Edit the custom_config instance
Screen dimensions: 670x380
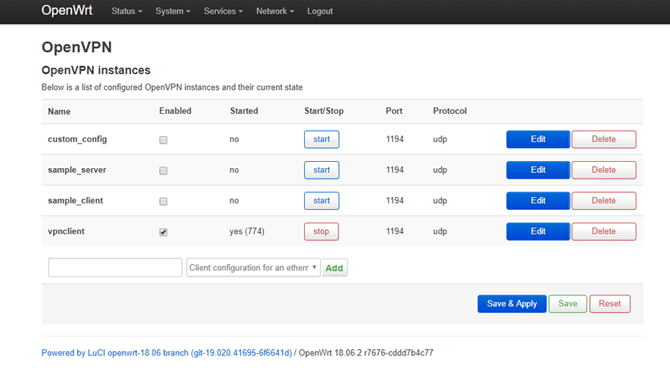click(538, 139)
